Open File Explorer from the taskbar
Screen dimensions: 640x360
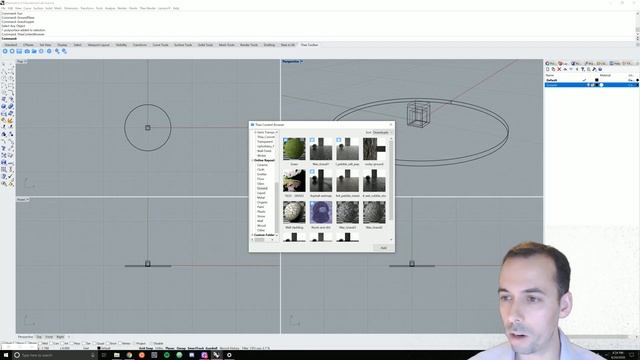(x=116, y=355)
